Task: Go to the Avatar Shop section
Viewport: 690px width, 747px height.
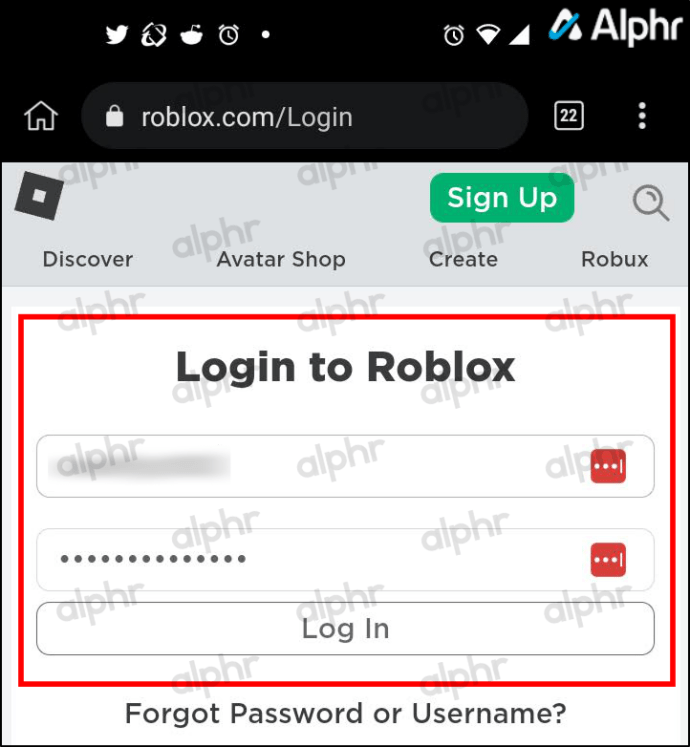Action: click(281, 260)
